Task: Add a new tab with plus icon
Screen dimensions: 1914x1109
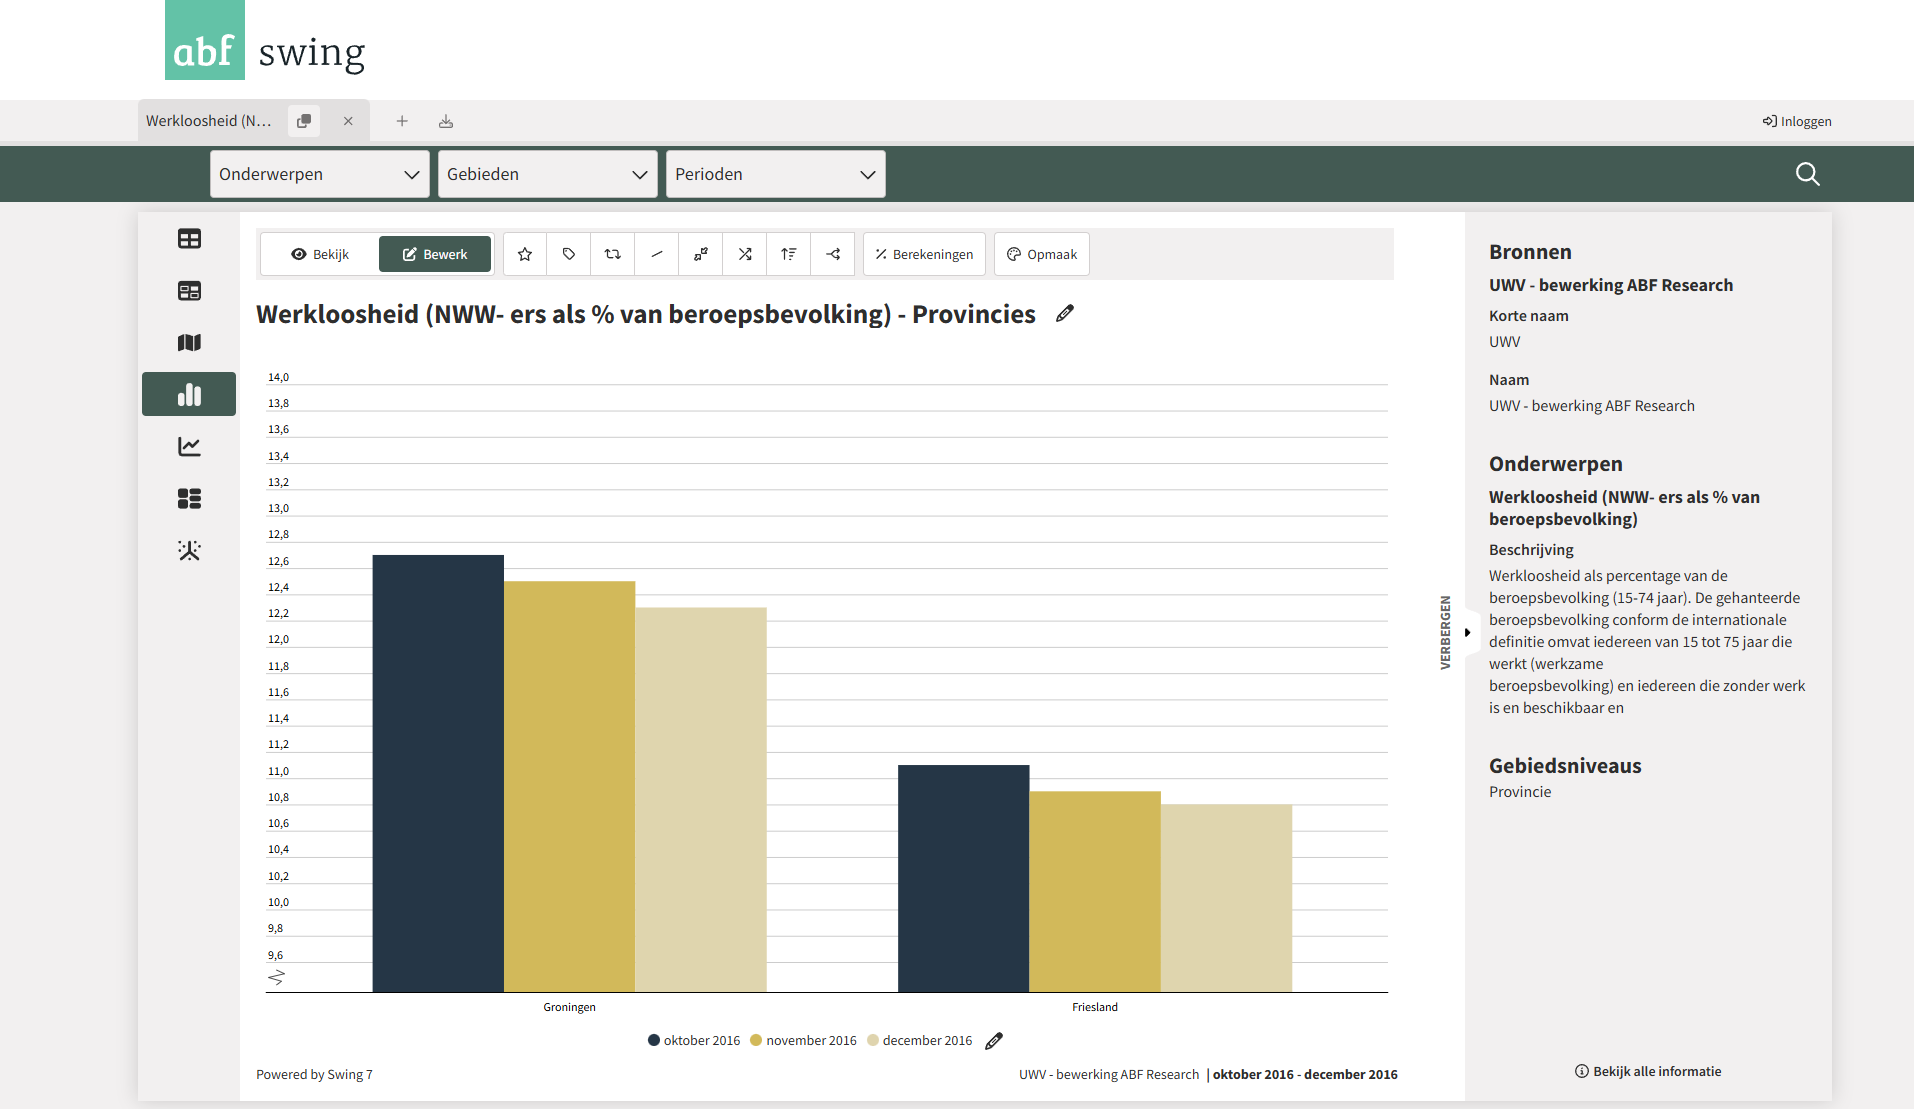Action: tap(402, 121)
